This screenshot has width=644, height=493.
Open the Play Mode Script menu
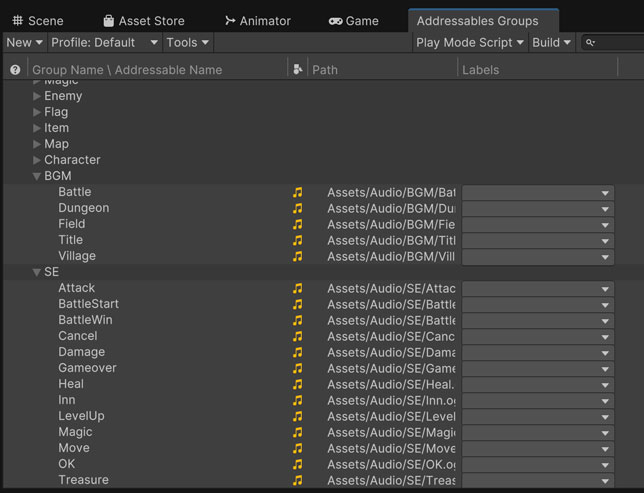470,42
